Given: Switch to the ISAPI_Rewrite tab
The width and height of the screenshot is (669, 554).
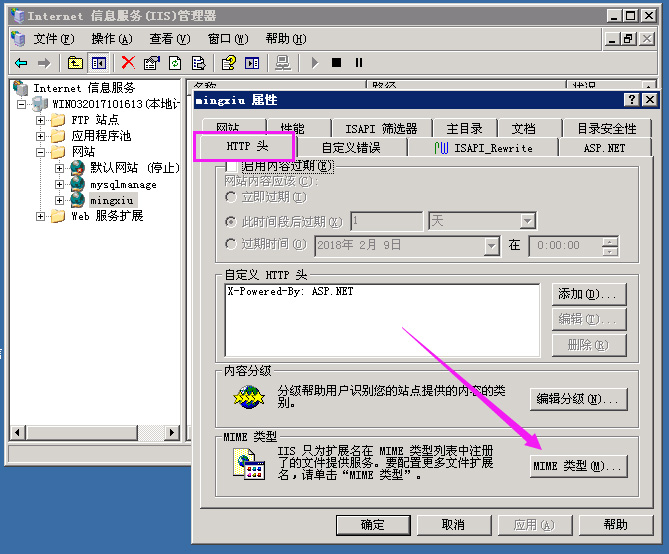Looking at the screenshot, I should point(483,148).
